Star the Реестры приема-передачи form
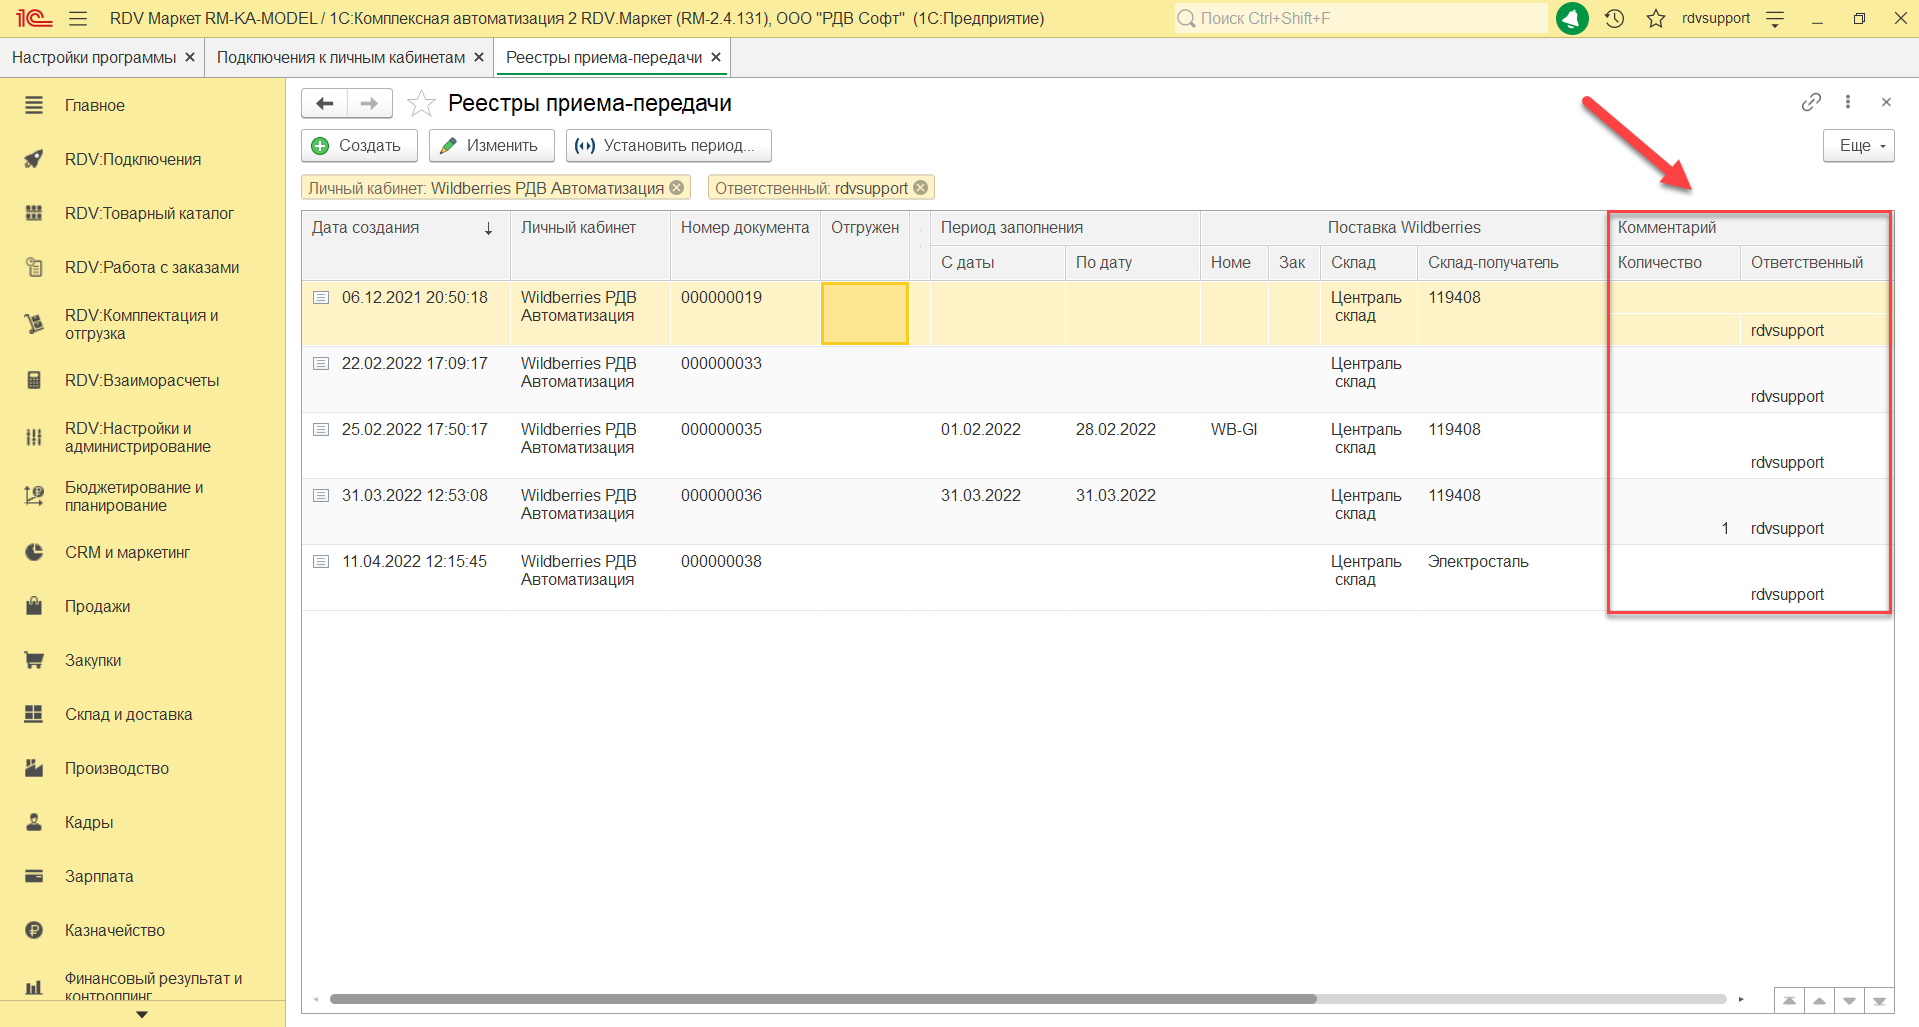Screen dimensions: 1919x1027 [421, 103]
